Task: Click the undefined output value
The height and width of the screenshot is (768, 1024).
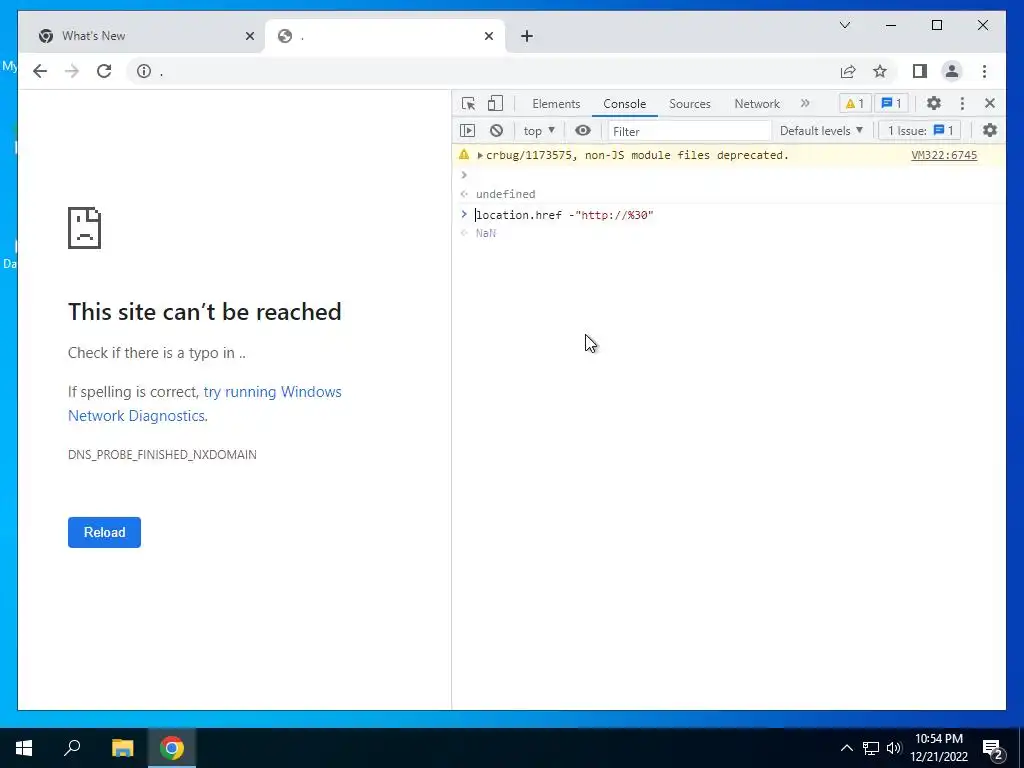Action: (505, 194)
